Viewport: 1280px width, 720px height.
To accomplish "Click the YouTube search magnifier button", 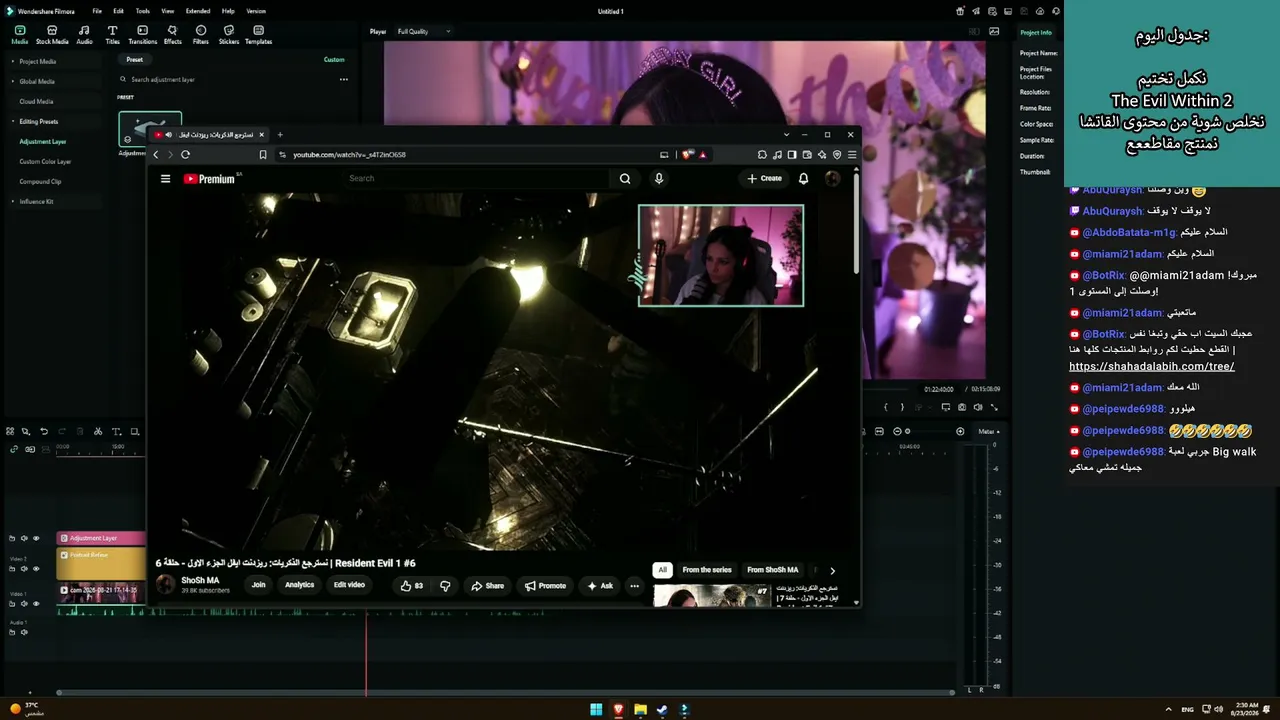I will (x=625, y=178).
